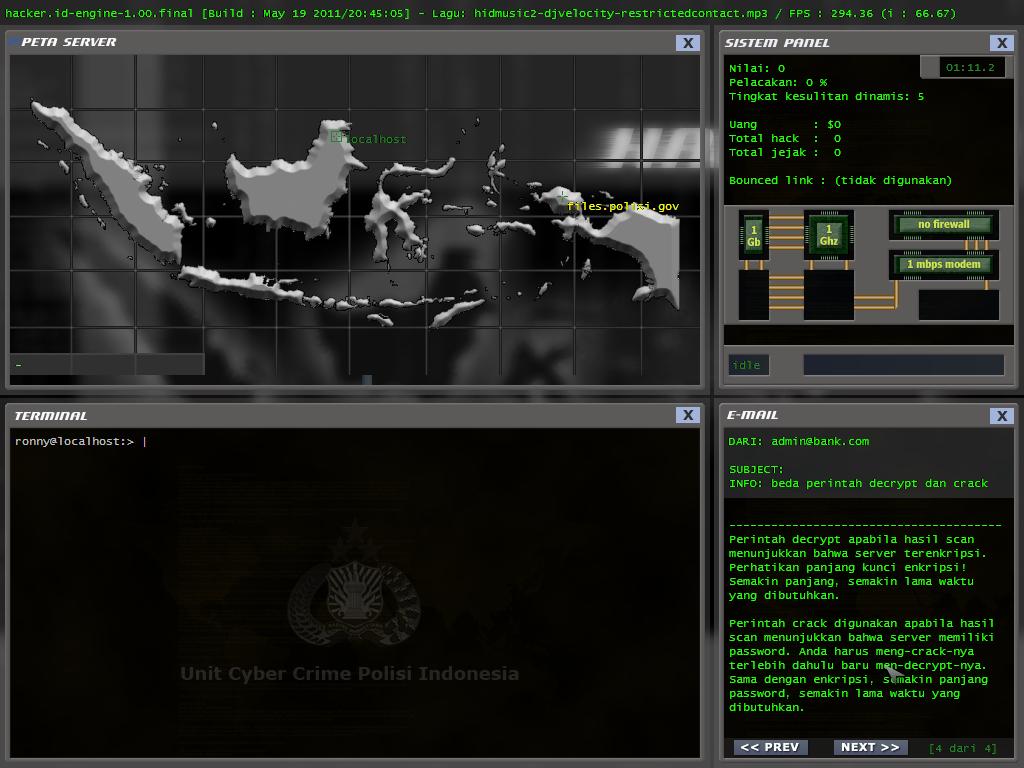Close the Terminal window

click(x=688, y=415)
